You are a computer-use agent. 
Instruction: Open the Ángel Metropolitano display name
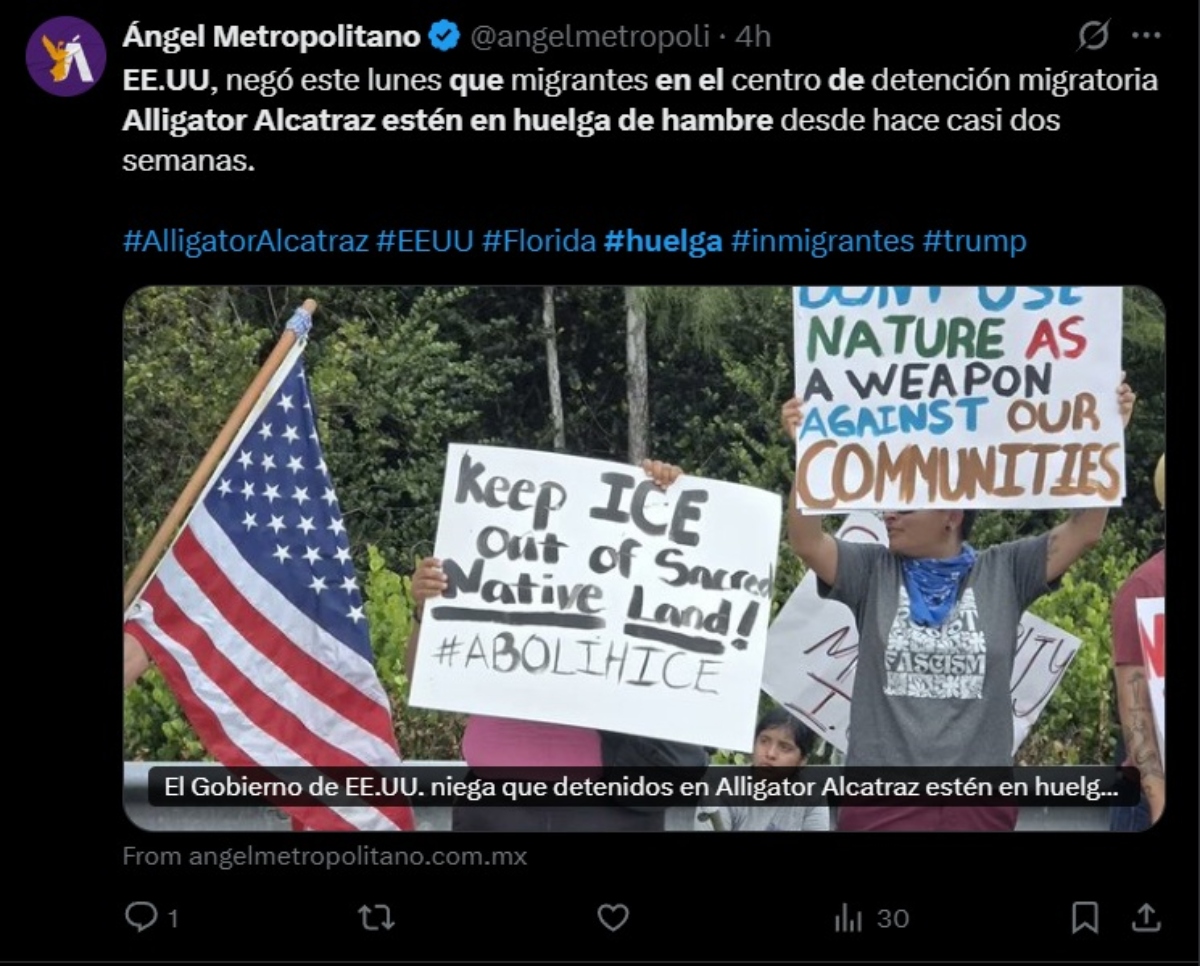271,37
